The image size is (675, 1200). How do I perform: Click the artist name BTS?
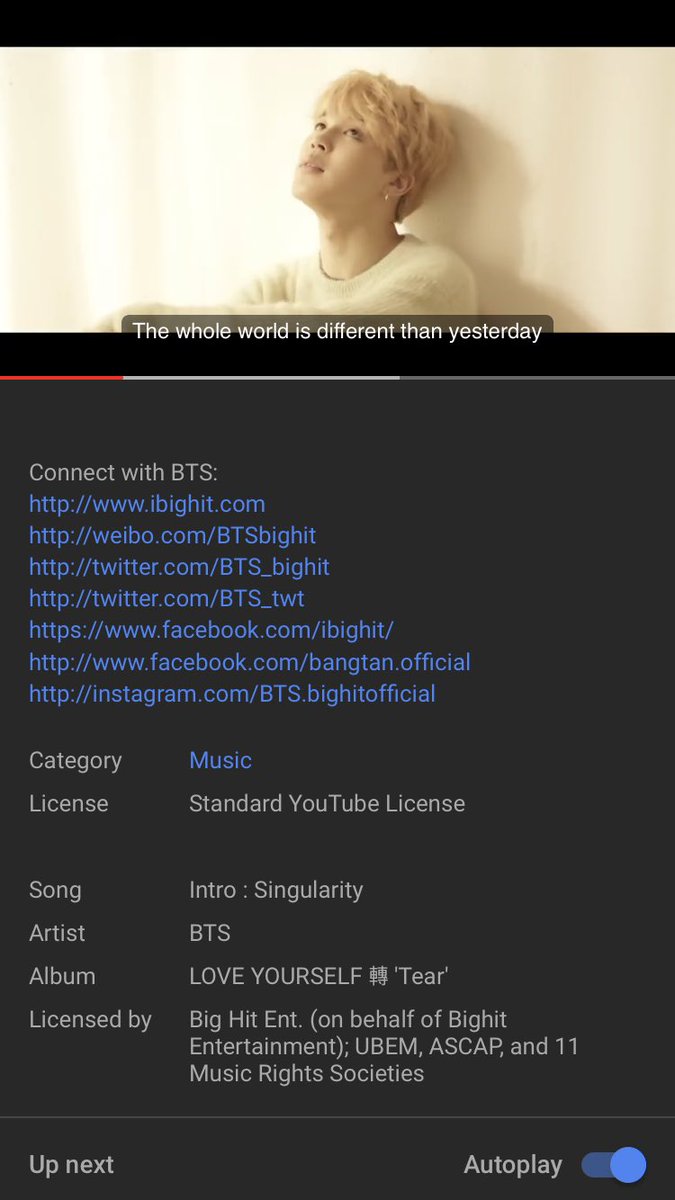(210, 933)
